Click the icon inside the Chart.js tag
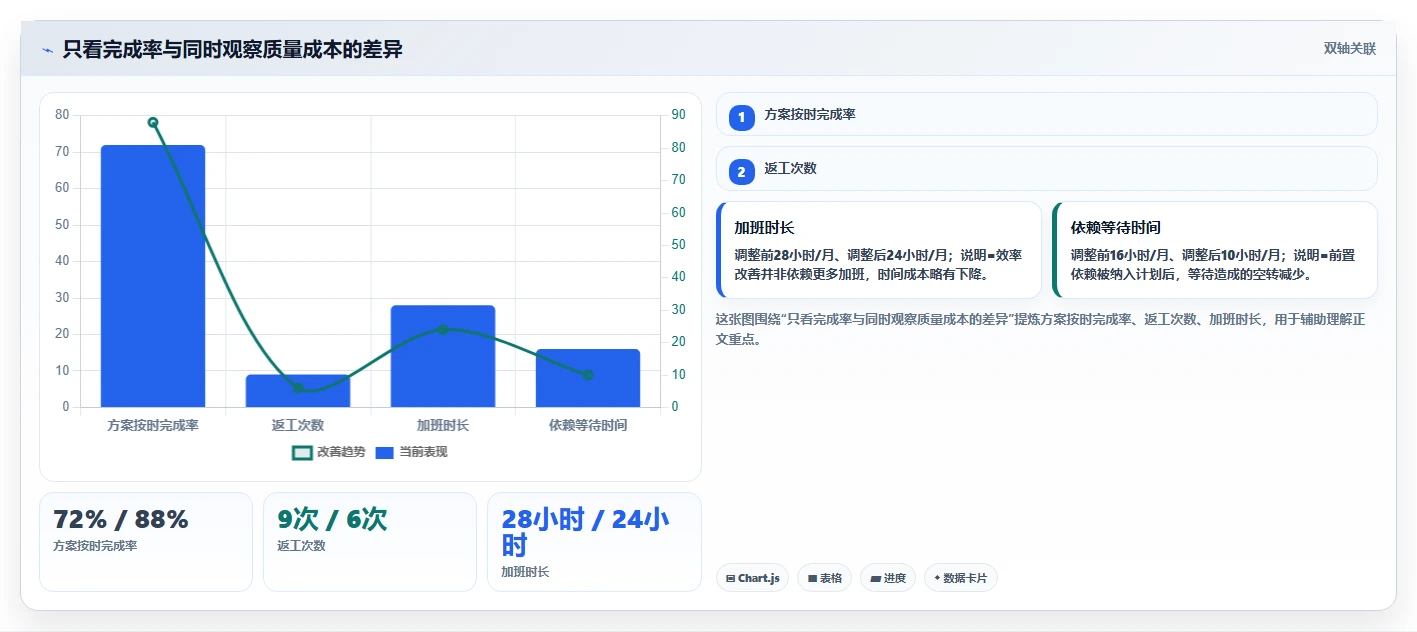The width and height of the screenshot is (1417, 632). 731,578
